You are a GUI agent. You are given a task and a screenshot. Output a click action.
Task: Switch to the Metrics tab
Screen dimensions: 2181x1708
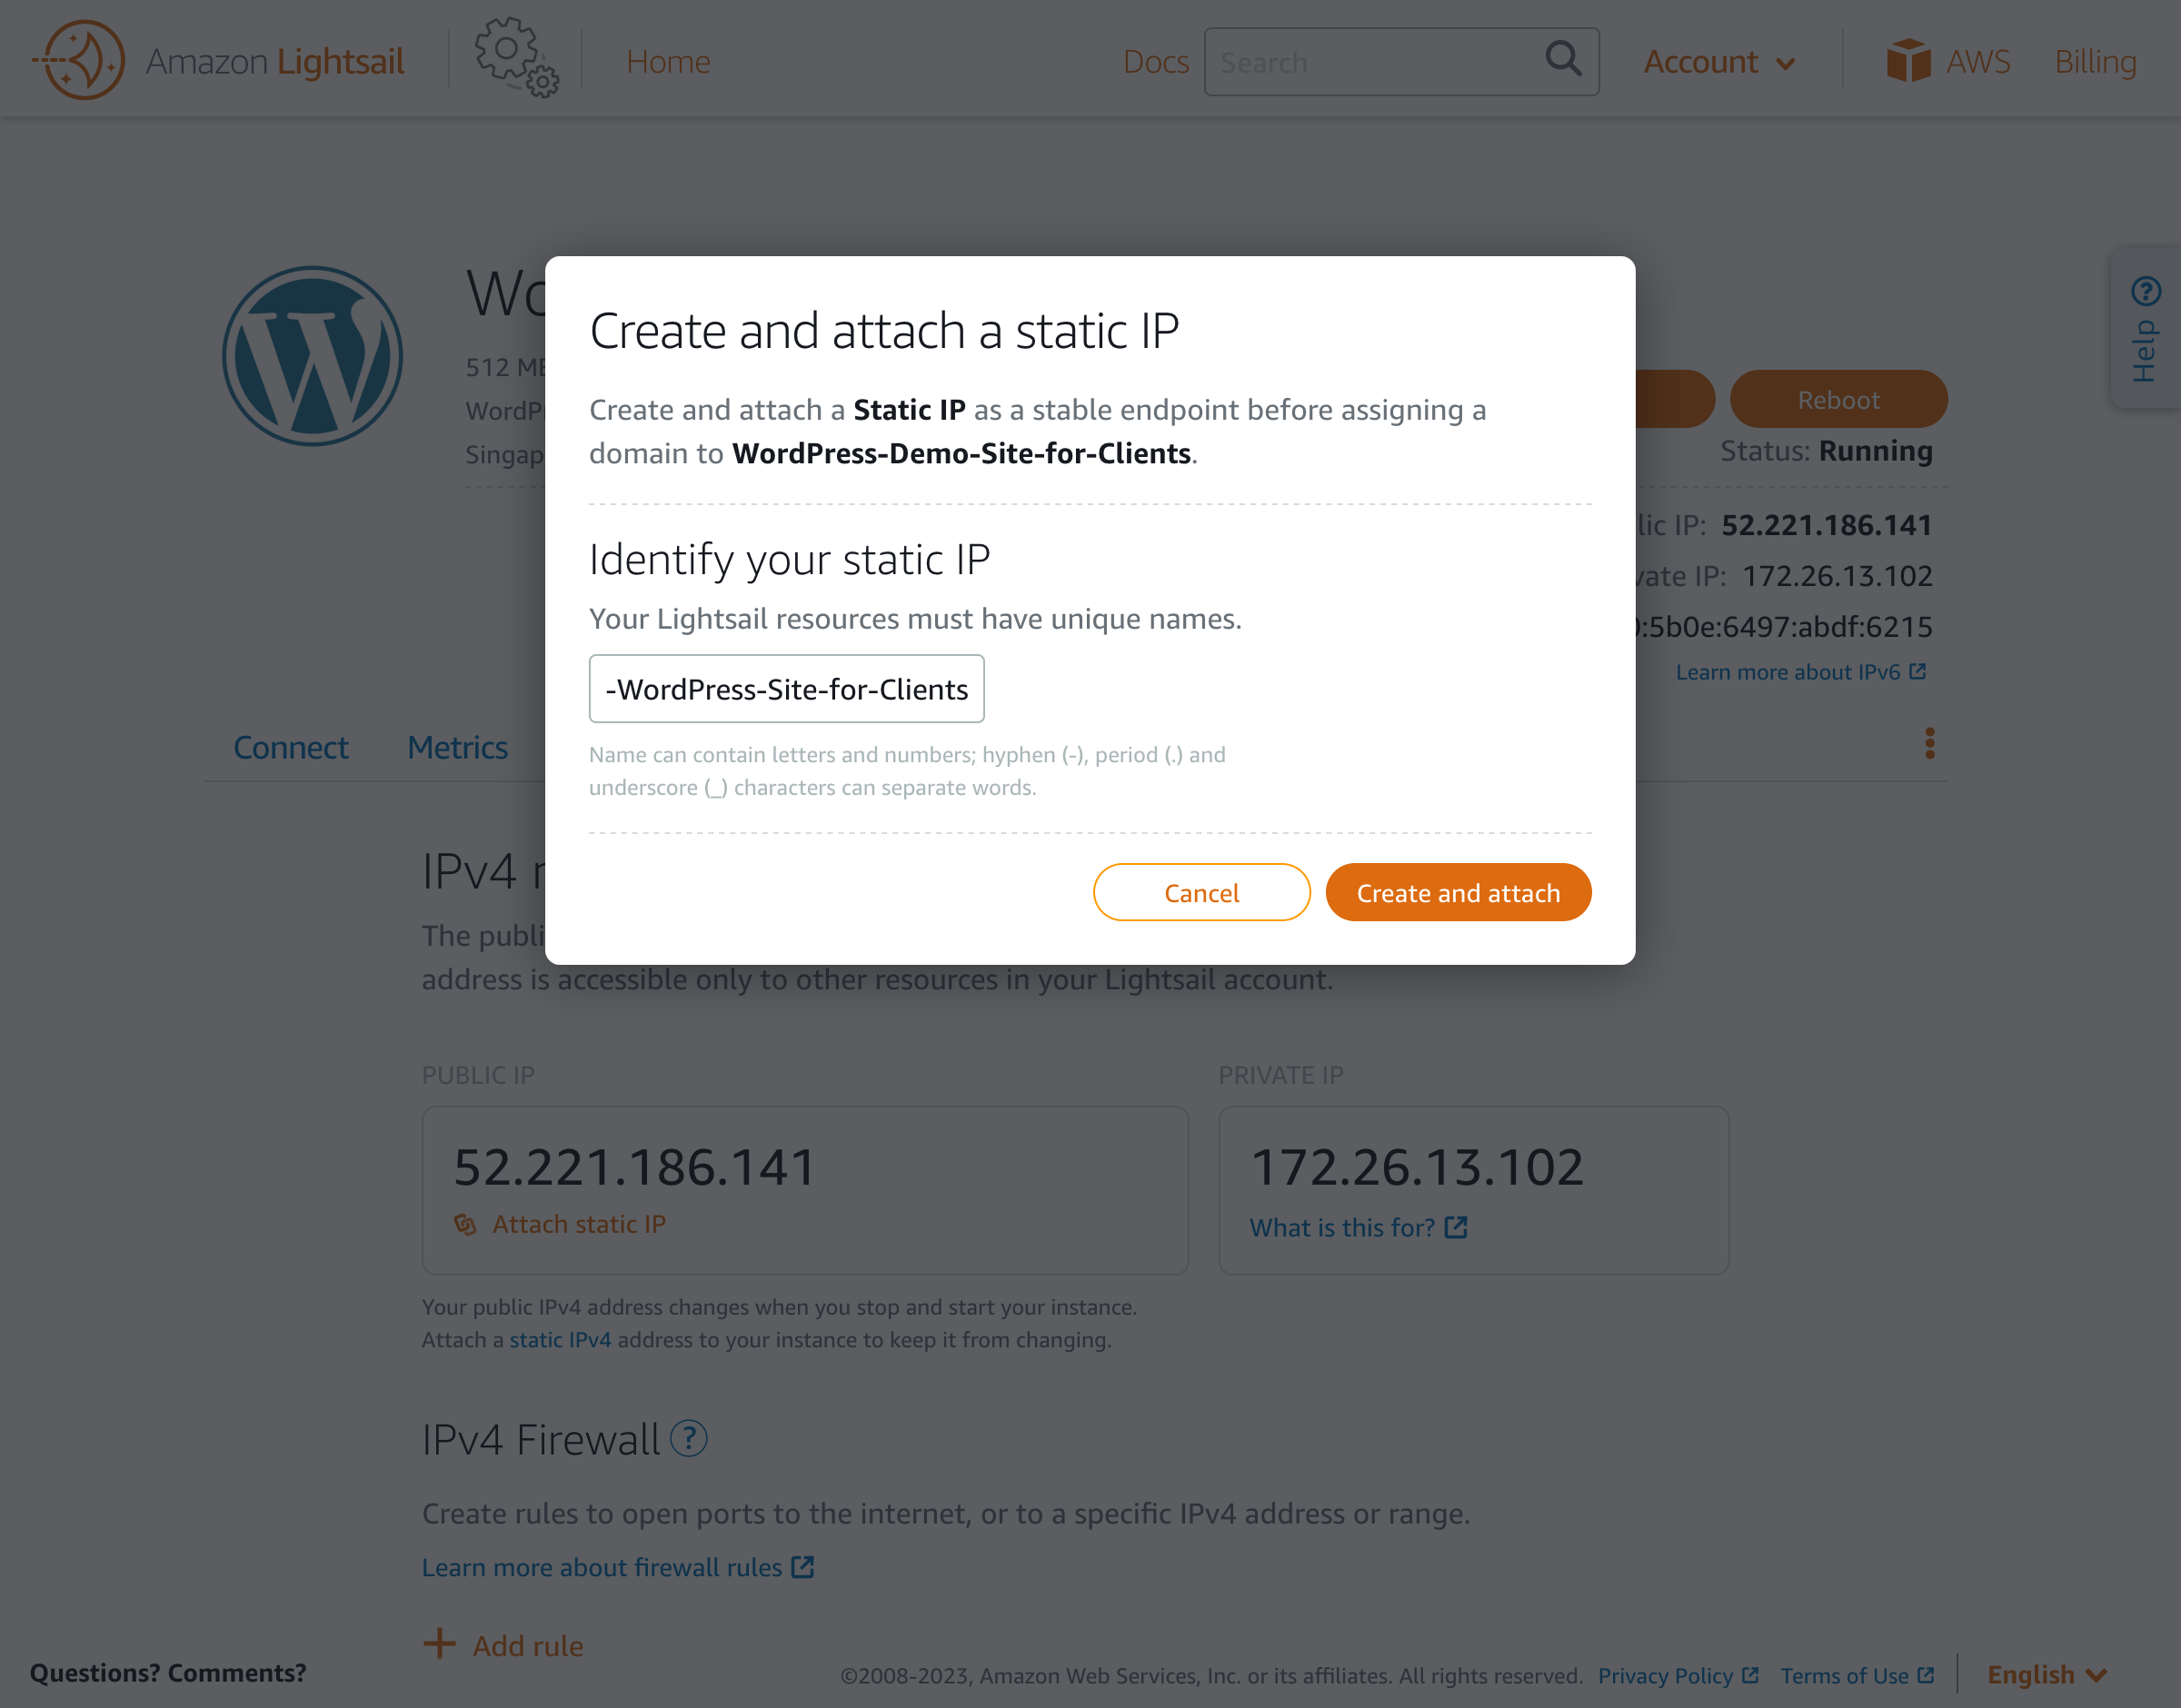pyautogui.click(x=456, y=747)
